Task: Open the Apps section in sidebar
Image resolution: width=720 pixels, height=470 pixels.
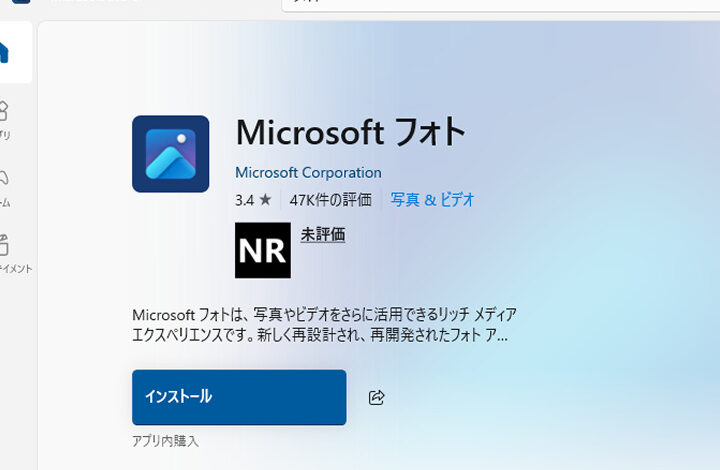Action: tap(4, 119)
